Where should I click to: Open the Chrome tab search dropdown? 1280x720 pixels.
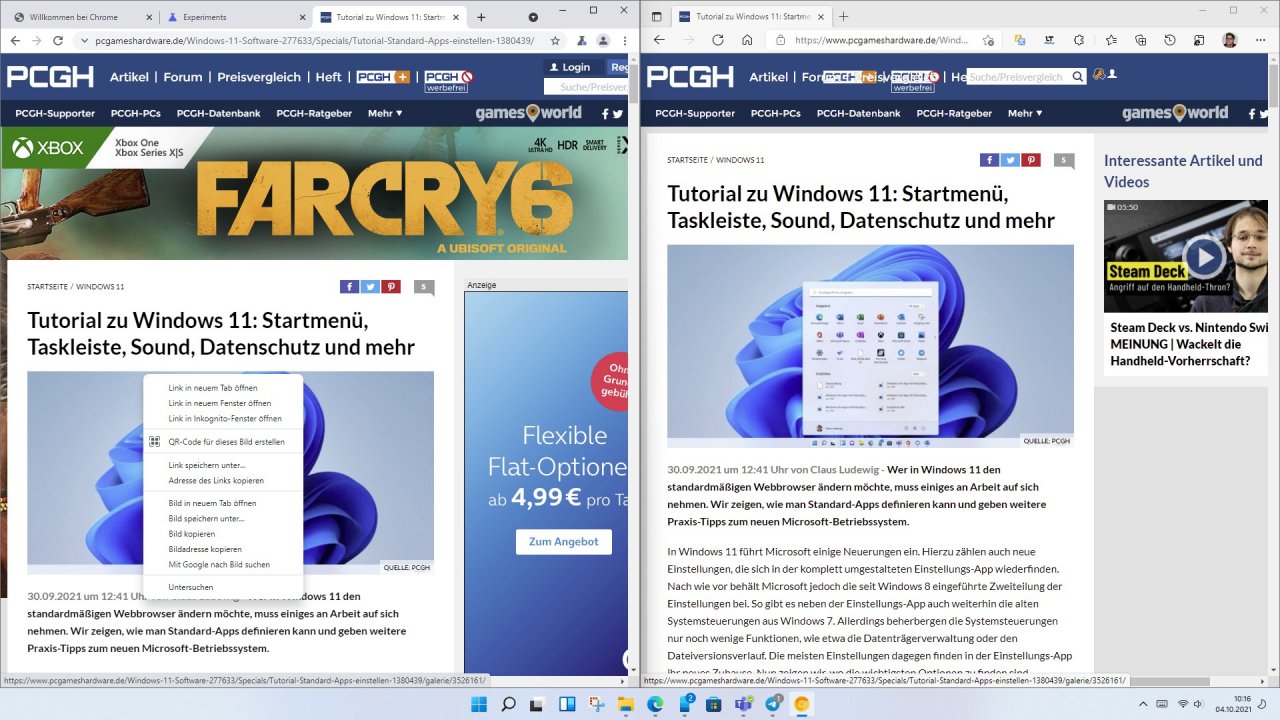click(533, 17)
